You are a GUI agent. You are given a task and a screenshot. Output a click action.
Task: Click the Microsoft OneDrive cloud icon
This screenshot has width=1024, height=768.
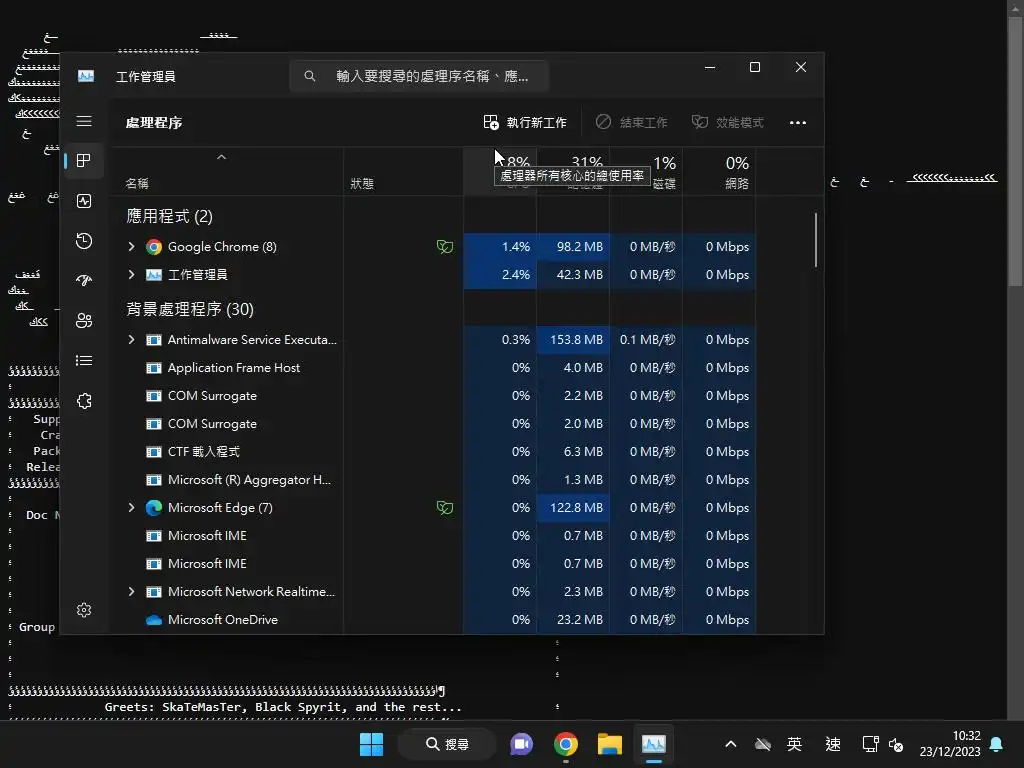pos(153,620)
